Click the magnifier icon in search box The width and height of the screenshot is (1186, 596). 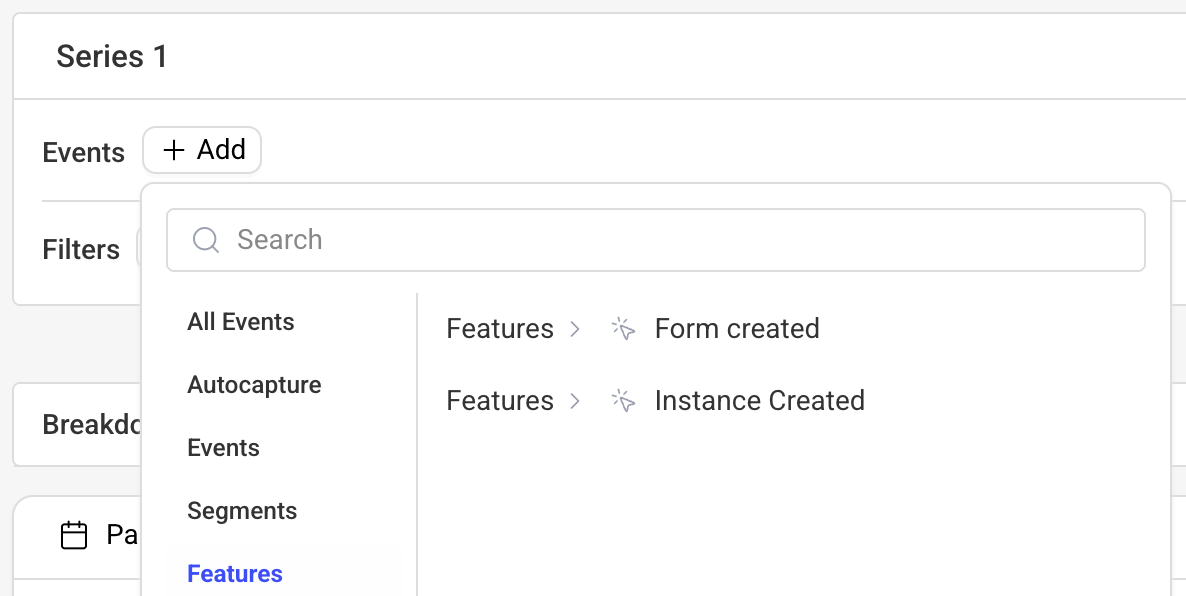click(206, 240)
